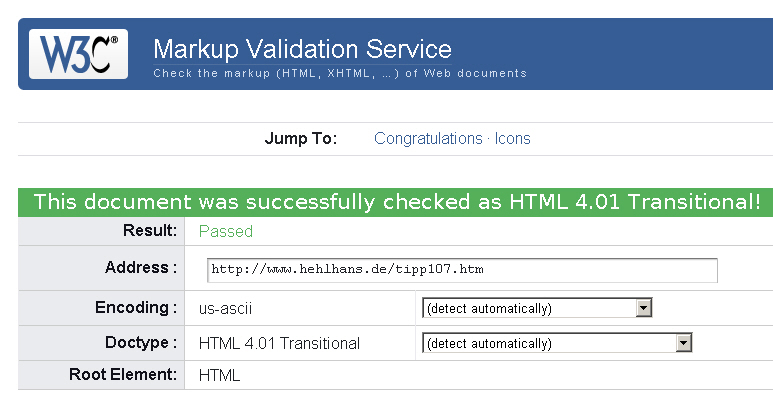Click the Check the markup subtitle text
This screenshot has width=773, height=396.
(340, 73)
